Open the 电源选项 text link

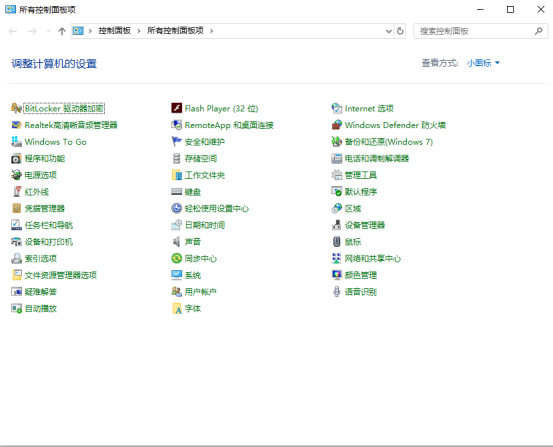(x=41, y=175)
